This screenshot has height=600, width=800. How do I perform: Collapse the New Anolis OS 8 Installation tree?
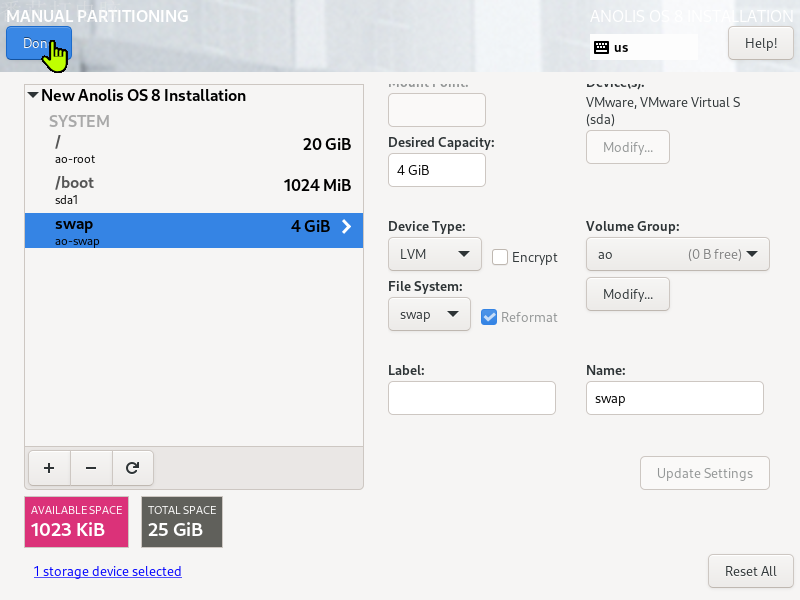(x=33, y=95)
